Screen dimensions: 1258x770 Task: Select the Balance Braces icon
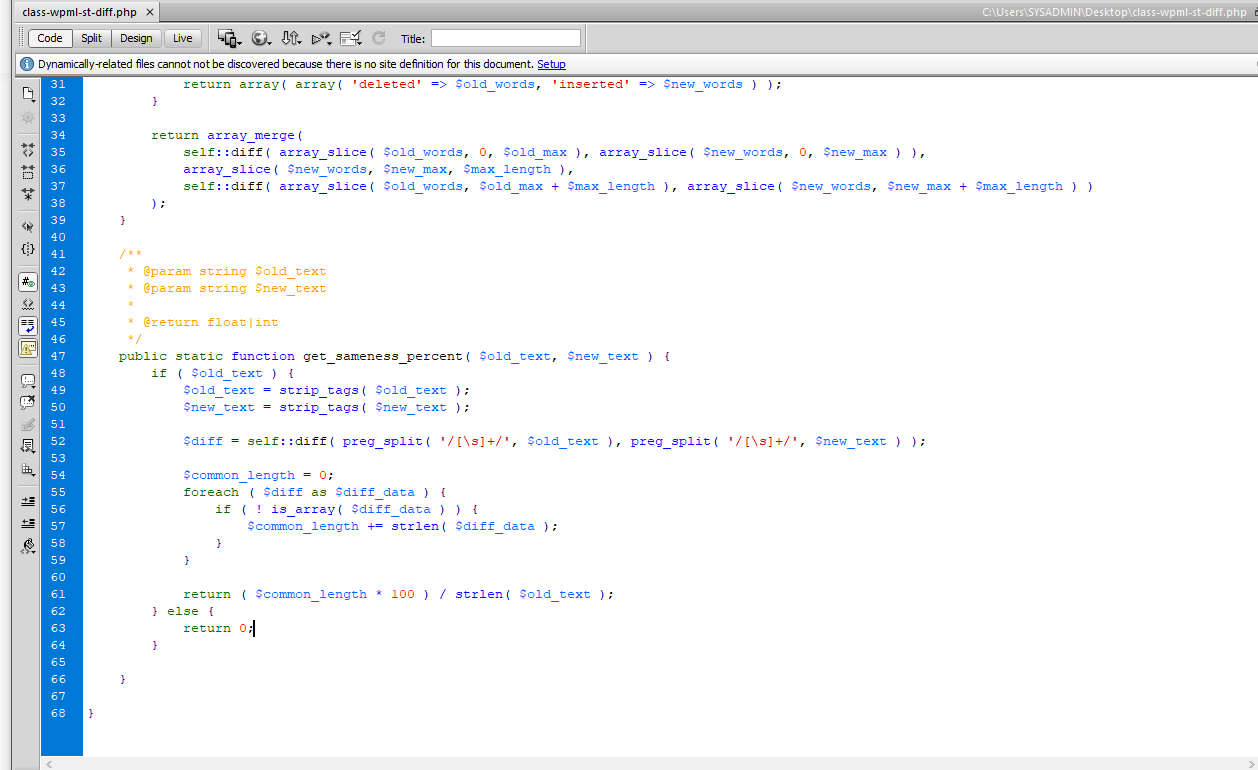point(27,249)
